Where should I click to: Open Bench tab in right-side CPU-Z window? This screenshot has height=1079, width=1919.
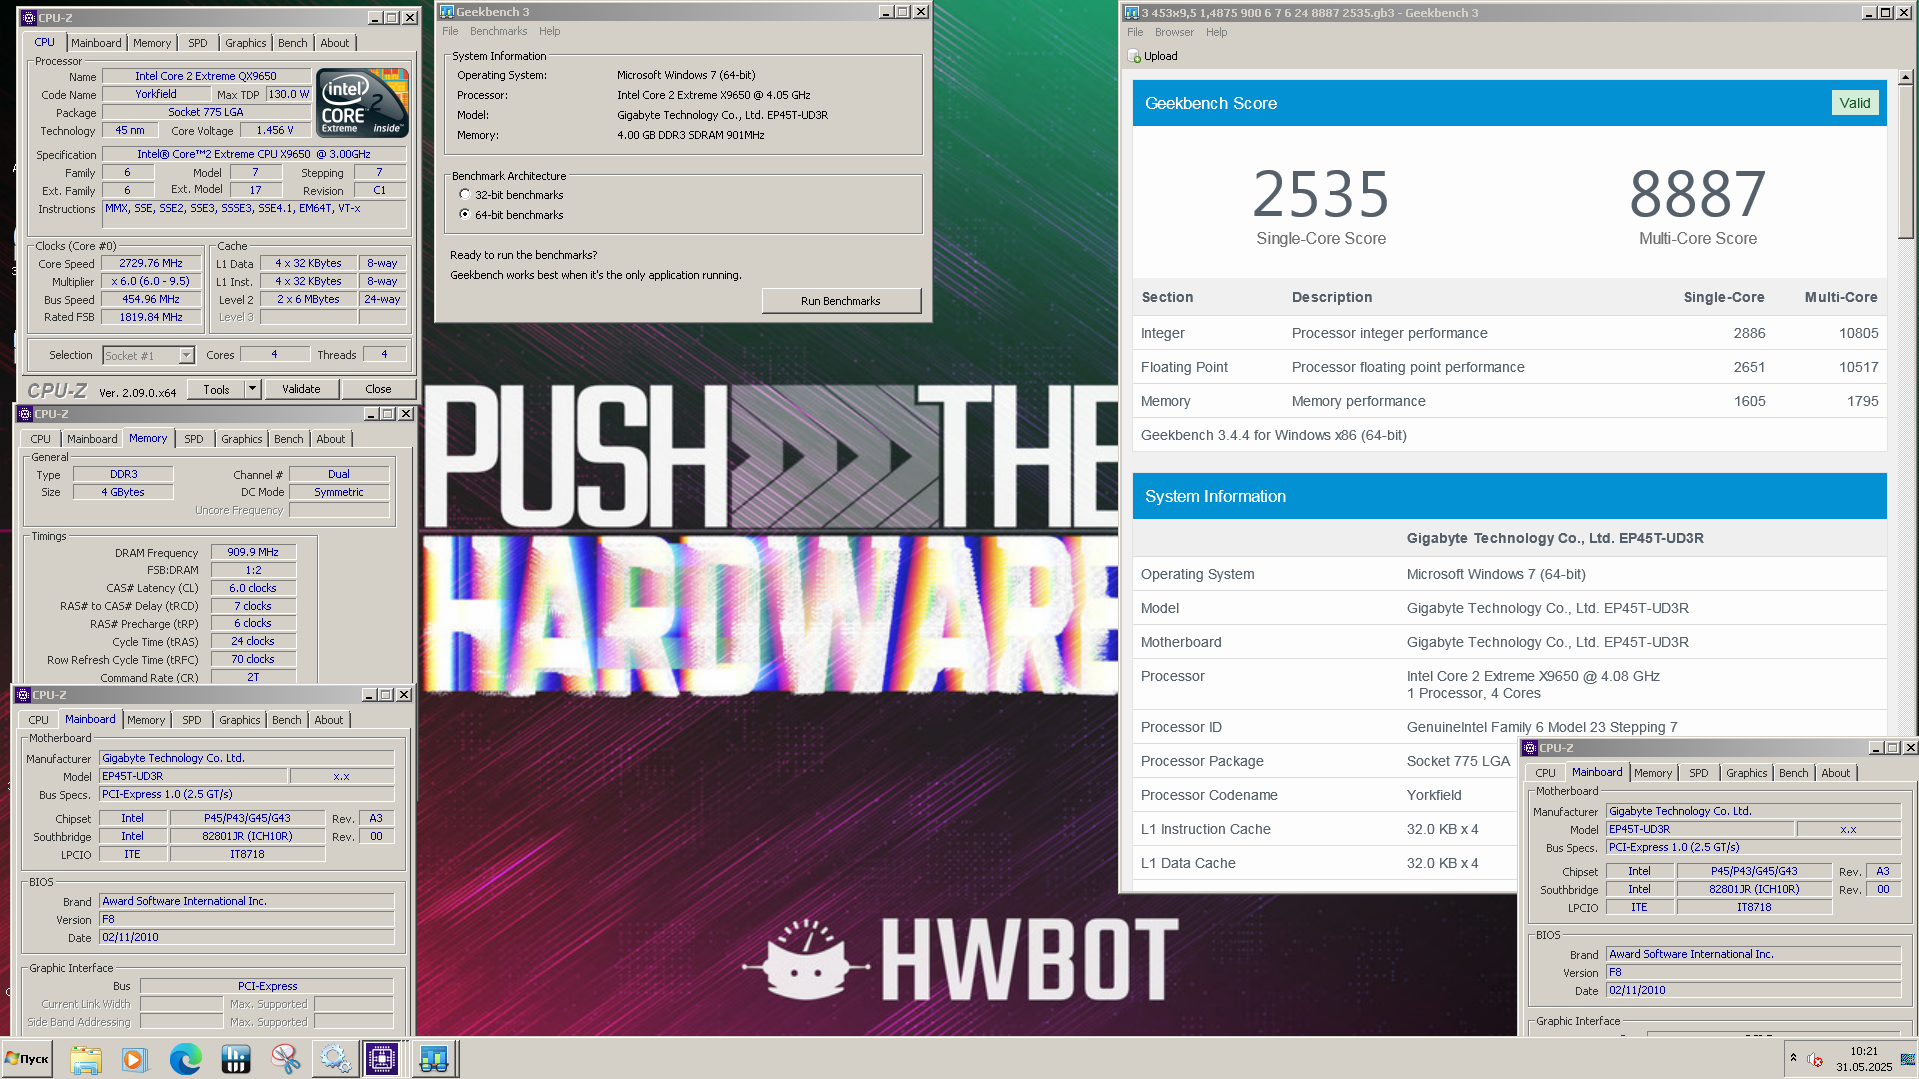click(x=1794, y=773)
